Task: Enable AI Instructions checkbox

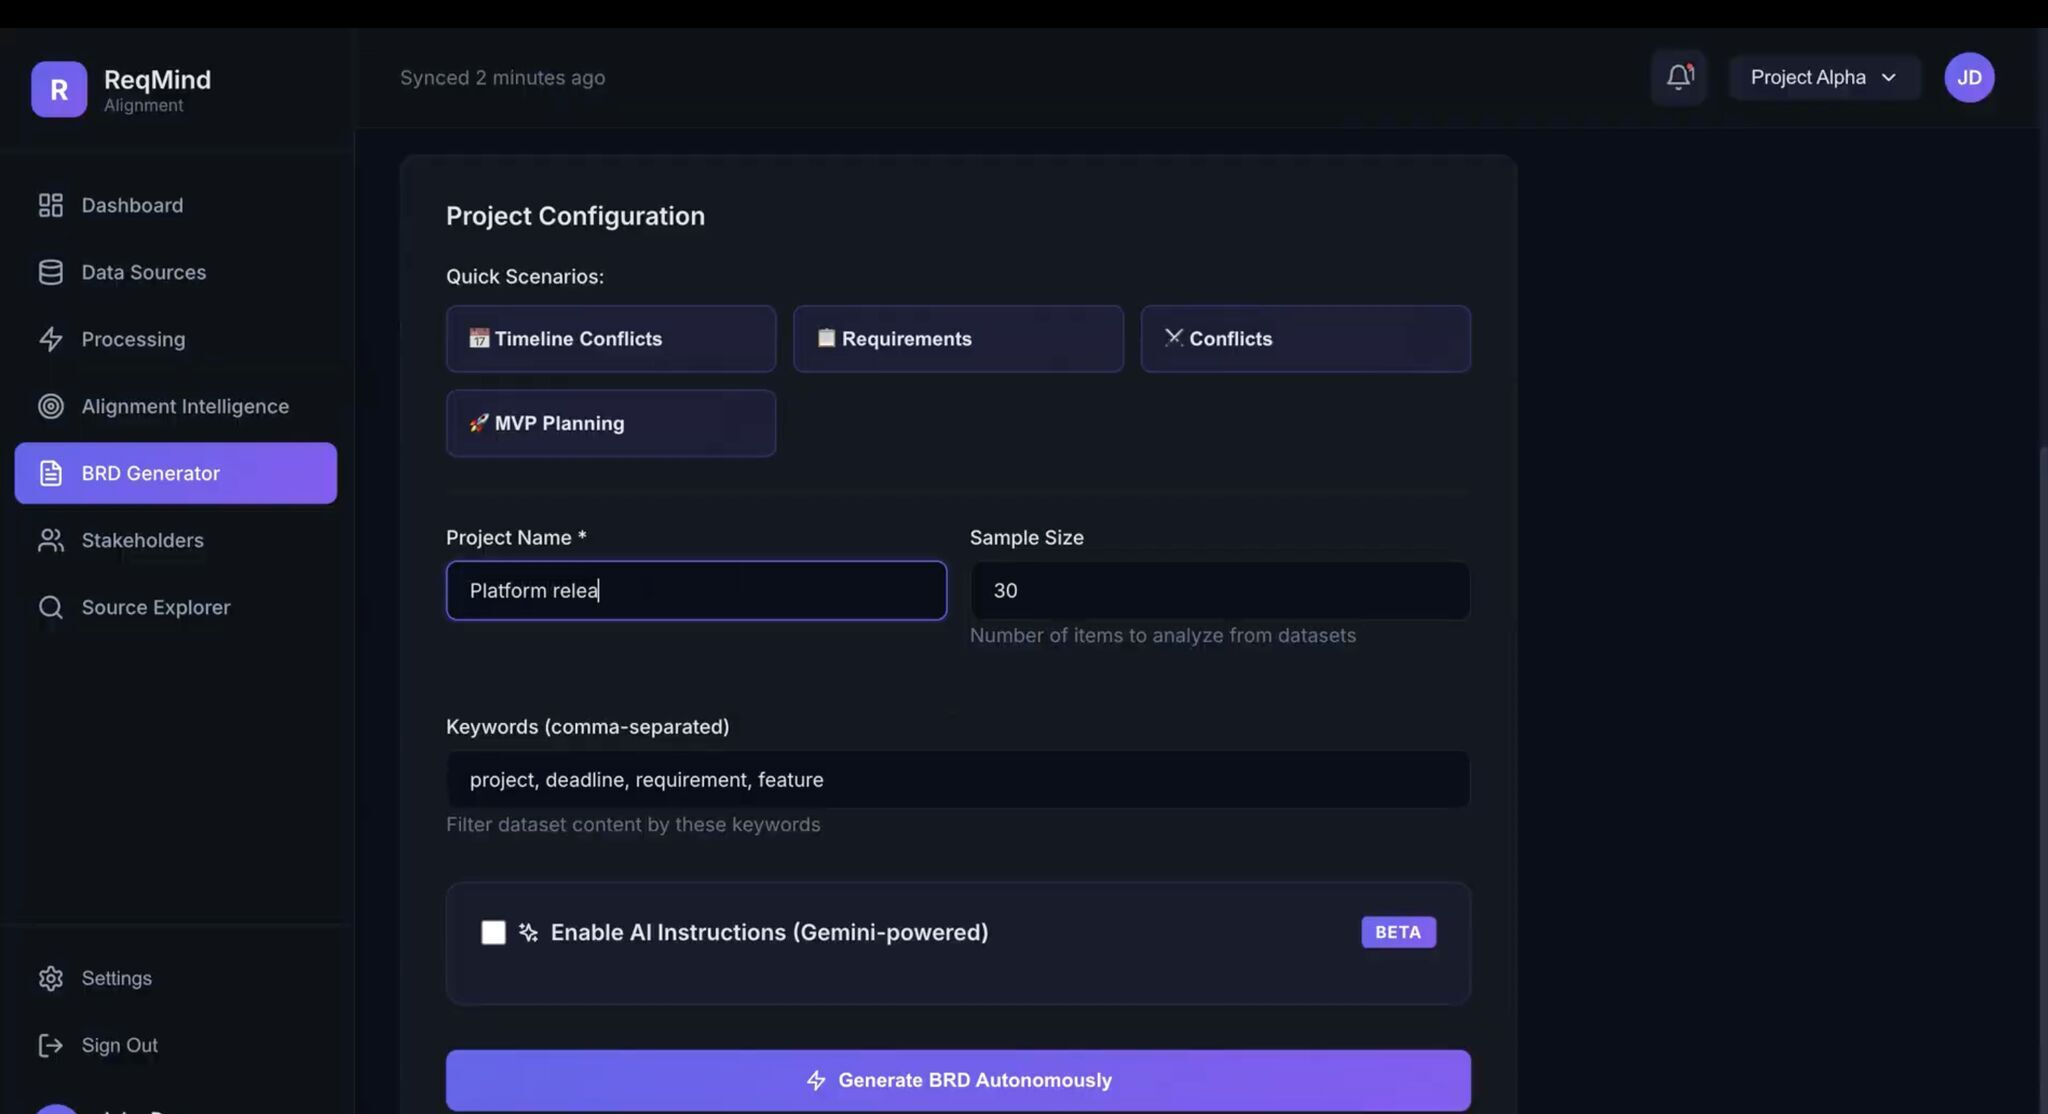Action: point(493,932)
